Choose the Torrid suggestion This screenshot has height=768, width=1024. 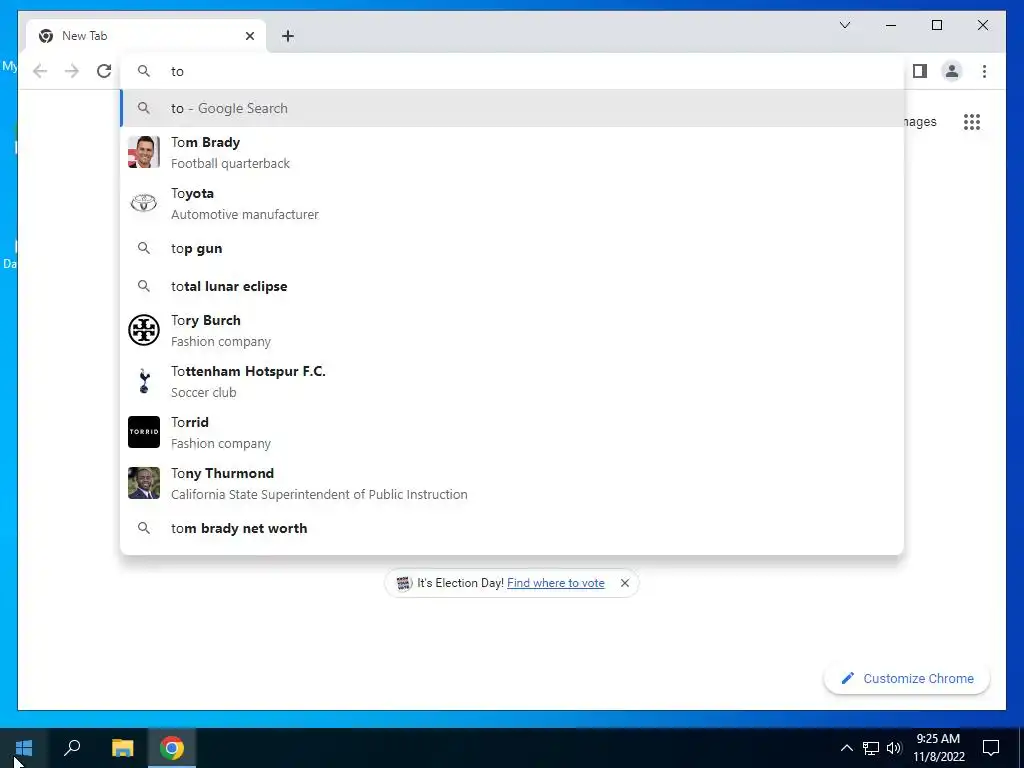point(513,432)
